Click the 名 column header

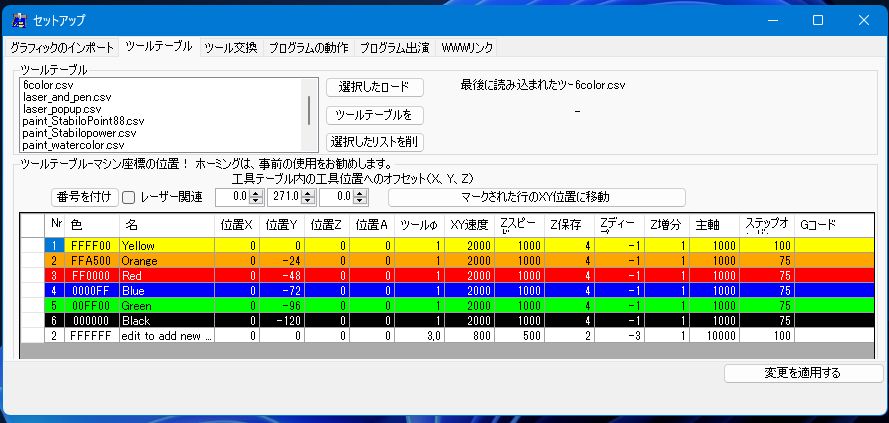click(167, 225)
